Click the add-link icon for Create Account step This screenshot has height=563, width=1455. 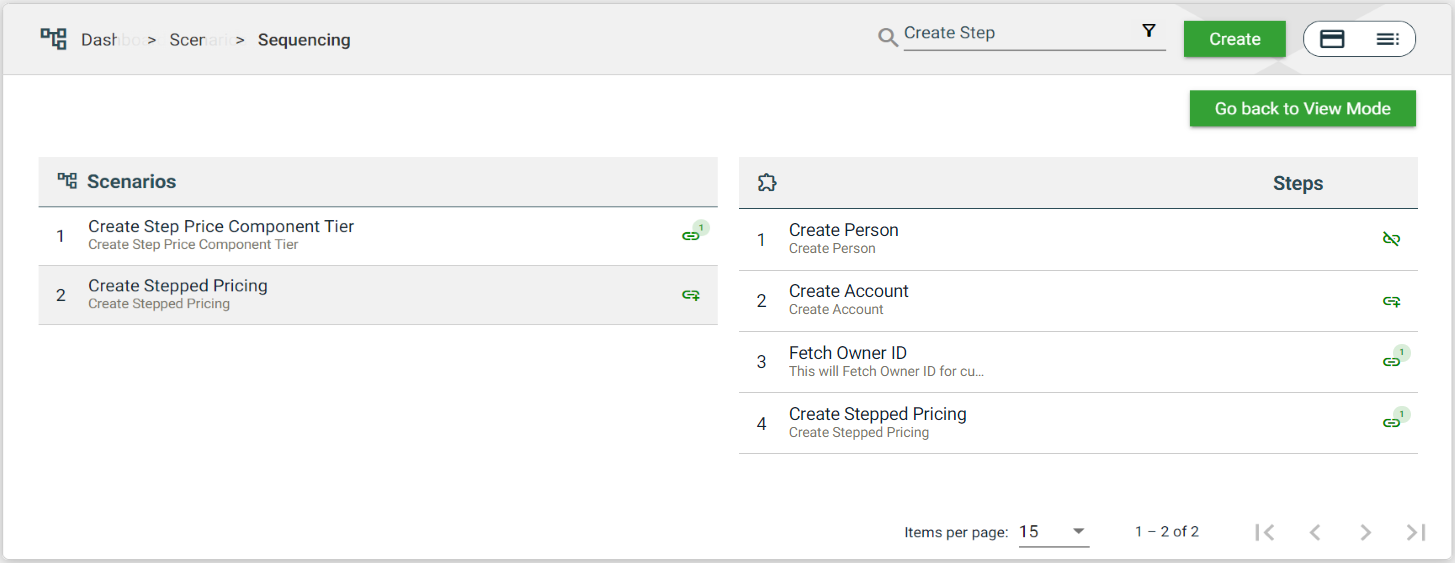[1391, 300]
